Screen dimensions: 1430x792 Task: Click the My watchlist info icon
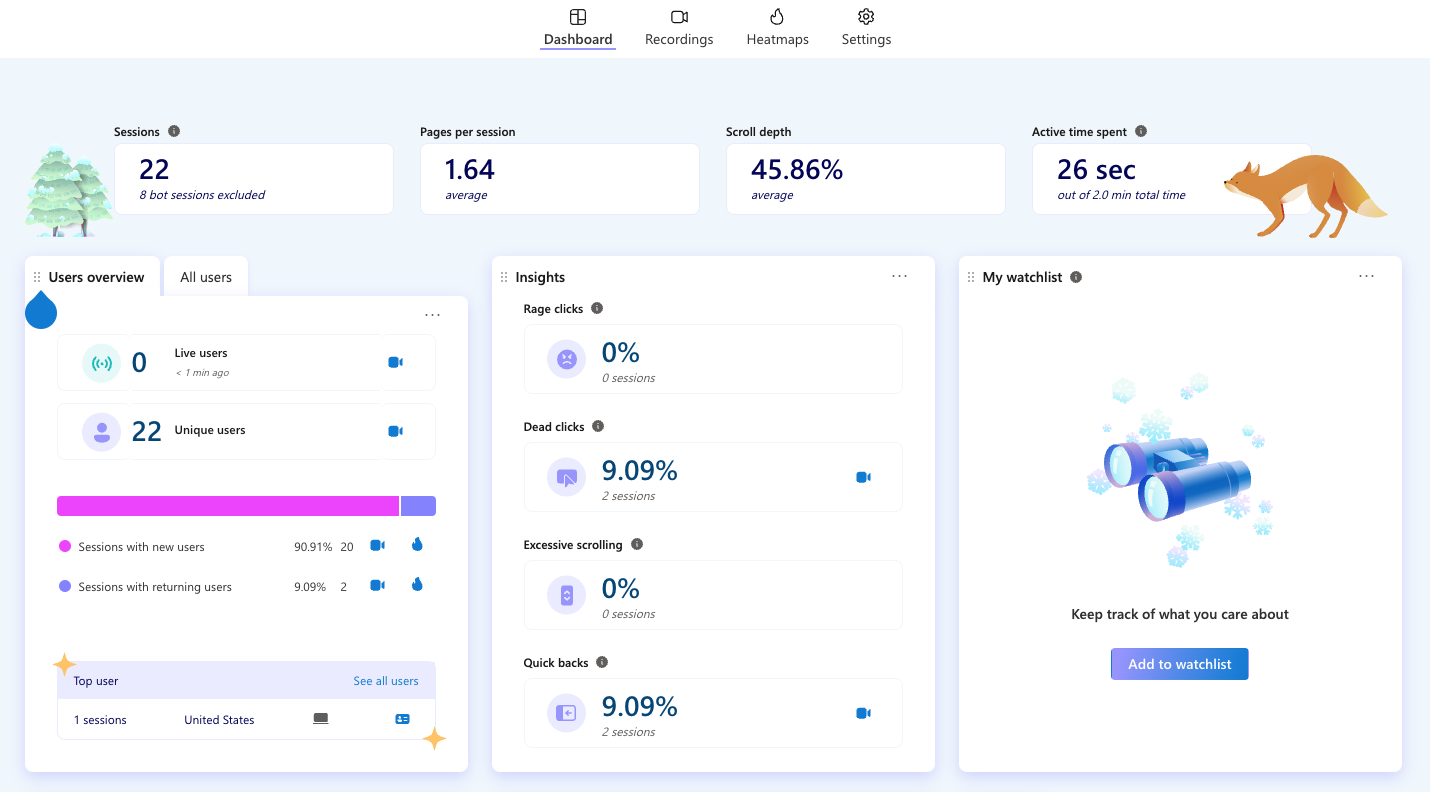[1076, 277]
